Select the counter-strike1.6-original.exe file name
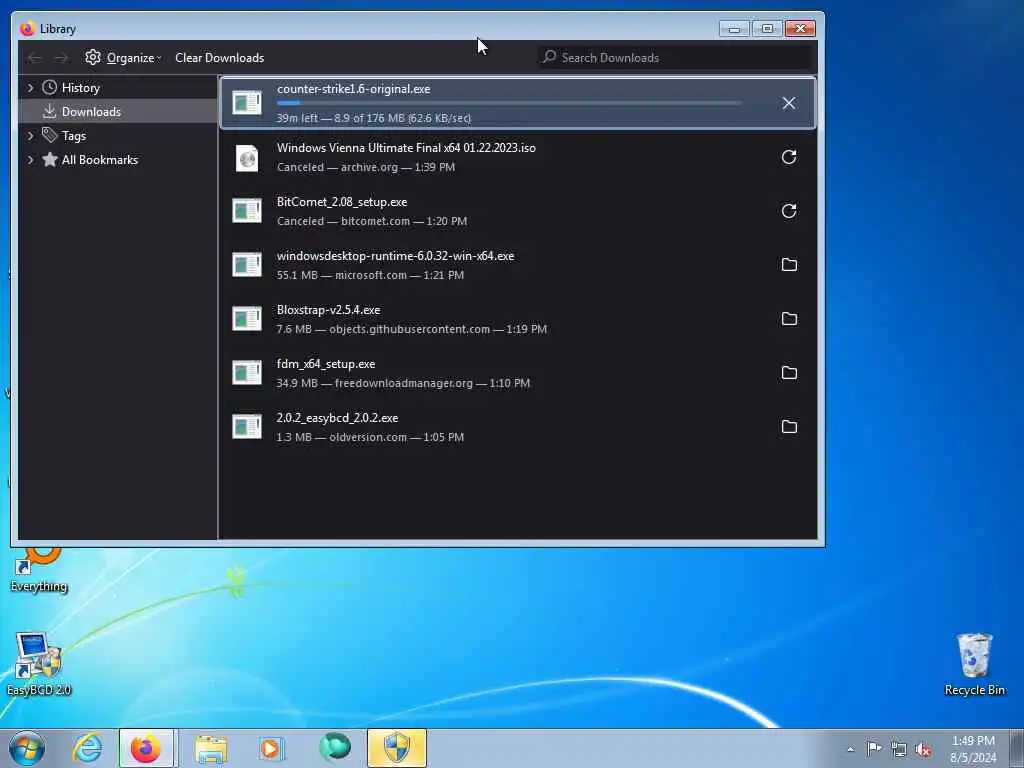1024x768 pixels. (353, 89)
